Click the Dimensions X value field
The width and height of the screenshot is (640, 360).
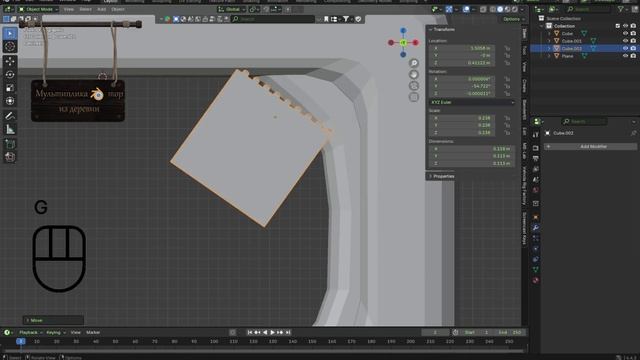tap(472, 149)
